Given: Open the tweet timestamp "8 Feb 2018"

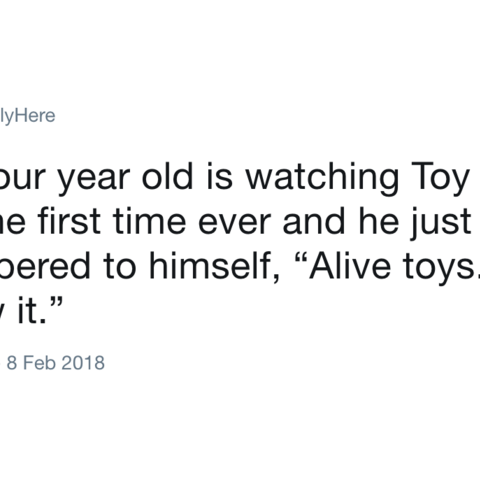Looking at the screenshot, I should (x=56, y=363).
